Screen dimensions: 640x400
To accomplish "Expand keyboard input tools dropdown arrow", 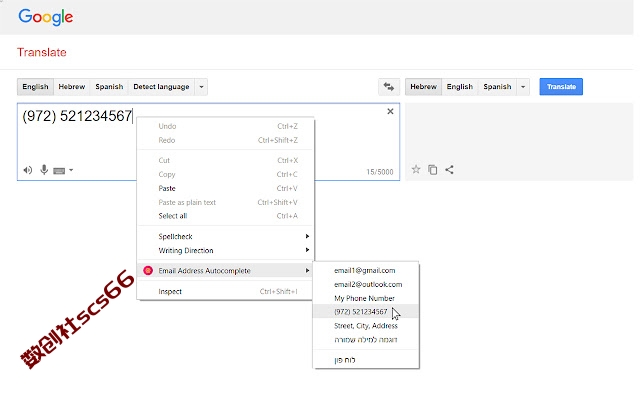I will (x=71, y=170).
